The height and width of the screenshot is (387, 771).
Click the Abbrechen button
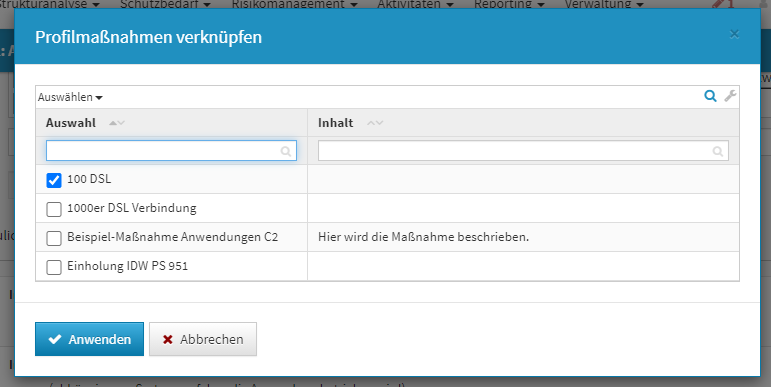point(203,339)
